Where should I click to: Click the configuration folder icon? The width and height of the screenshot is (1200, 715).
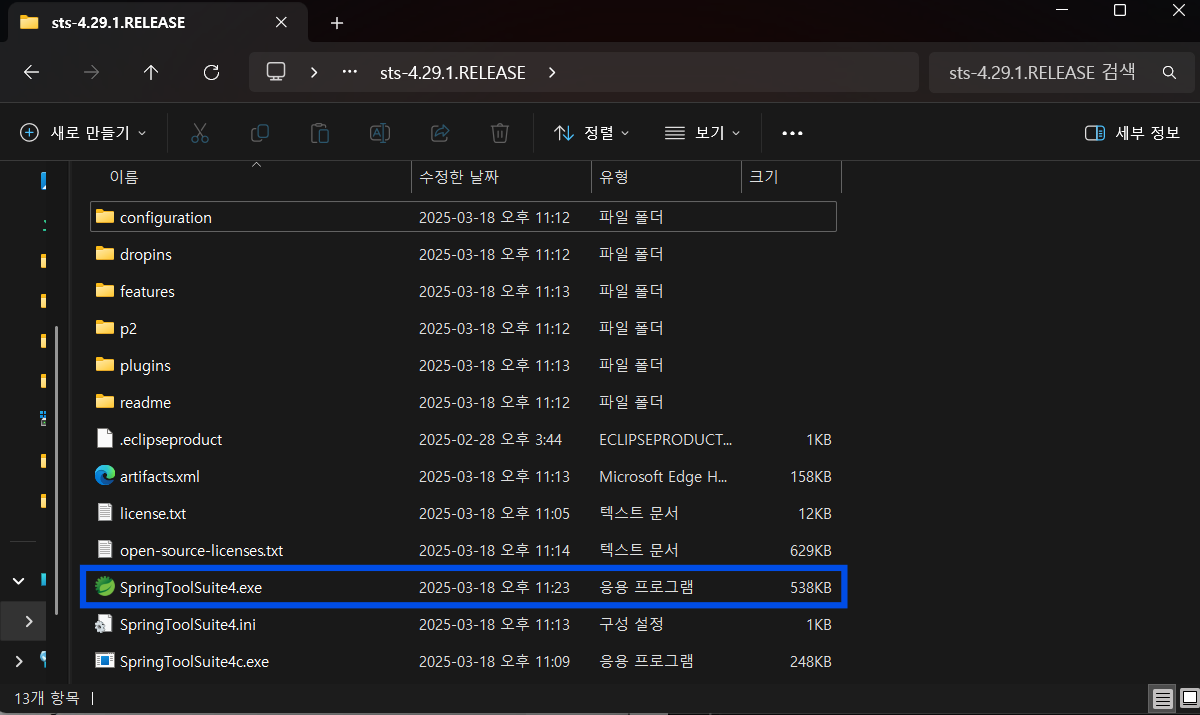pyautogui.click(x=105, y=217)
